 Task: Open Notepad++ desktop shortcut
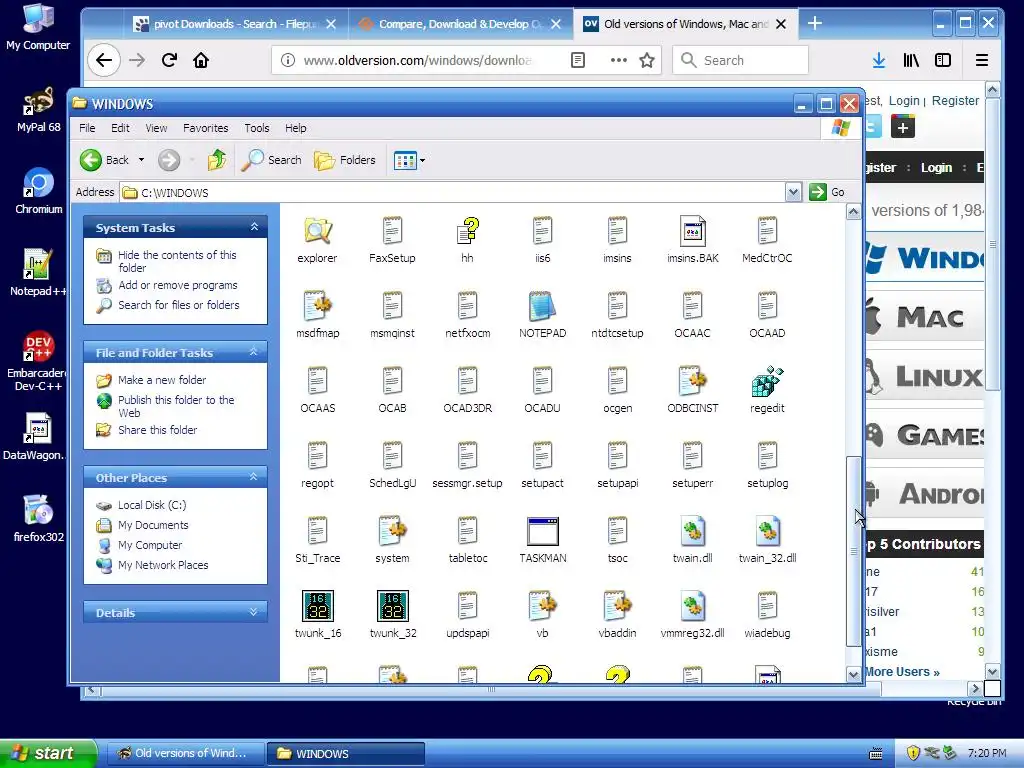coord(37,273)
